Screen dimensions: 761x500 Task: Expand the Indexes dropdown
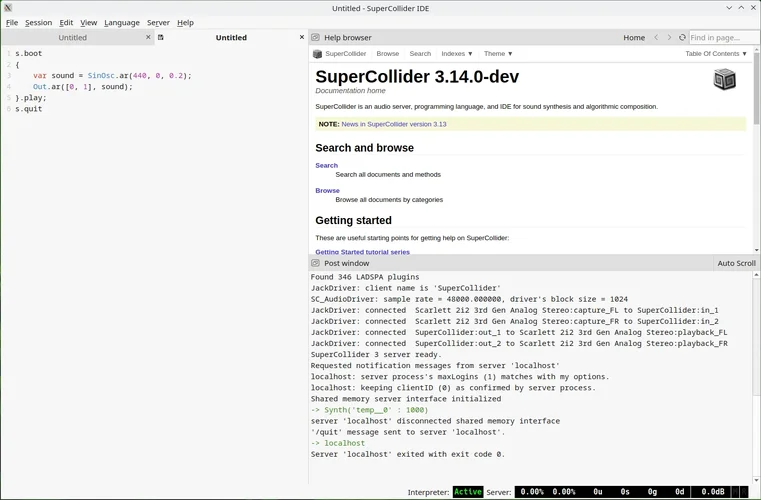pos(457,54)
